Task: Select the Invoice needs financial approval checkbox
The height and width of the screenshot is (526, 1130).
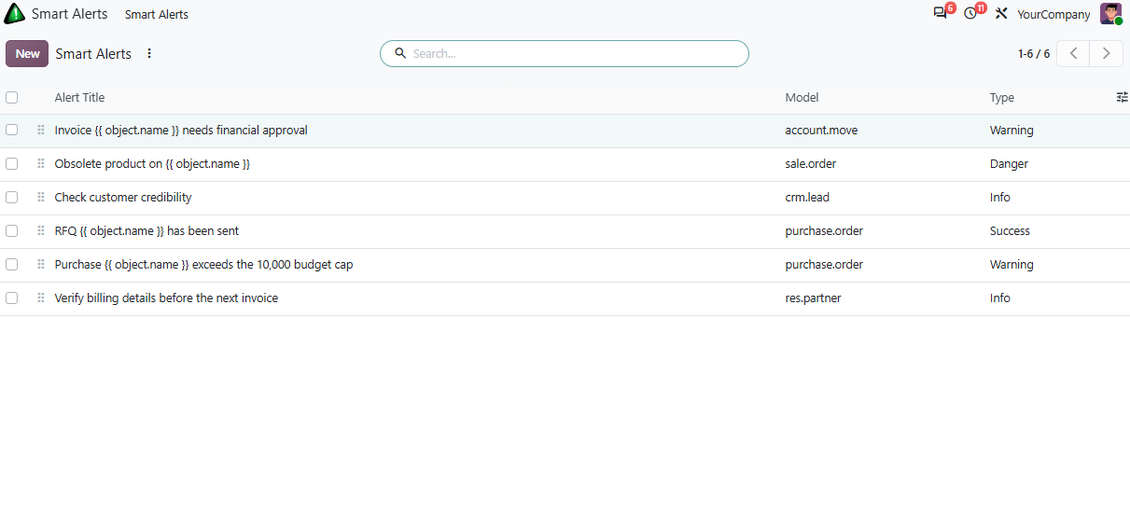Action: coord(12,130)
